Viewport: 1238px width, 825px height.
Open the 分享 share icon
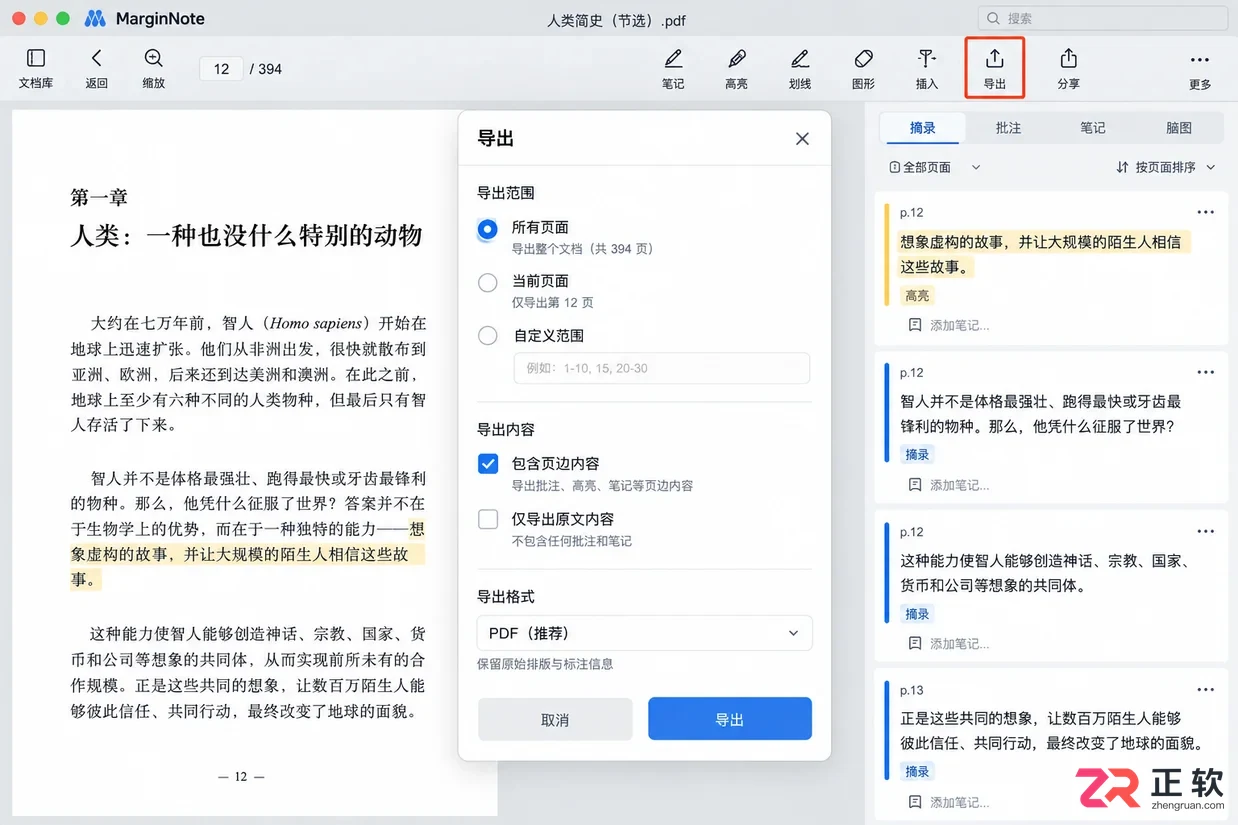pyautogui.click(x=1068, y=69)
